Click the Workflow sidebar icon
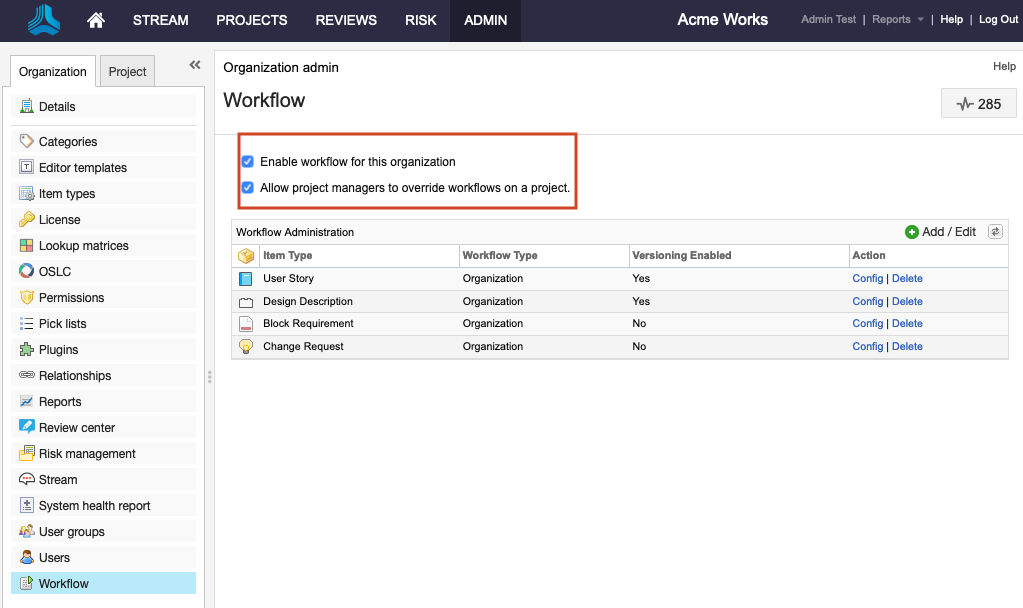Screen dimensions: 1023x608 (x=26, y=583)
